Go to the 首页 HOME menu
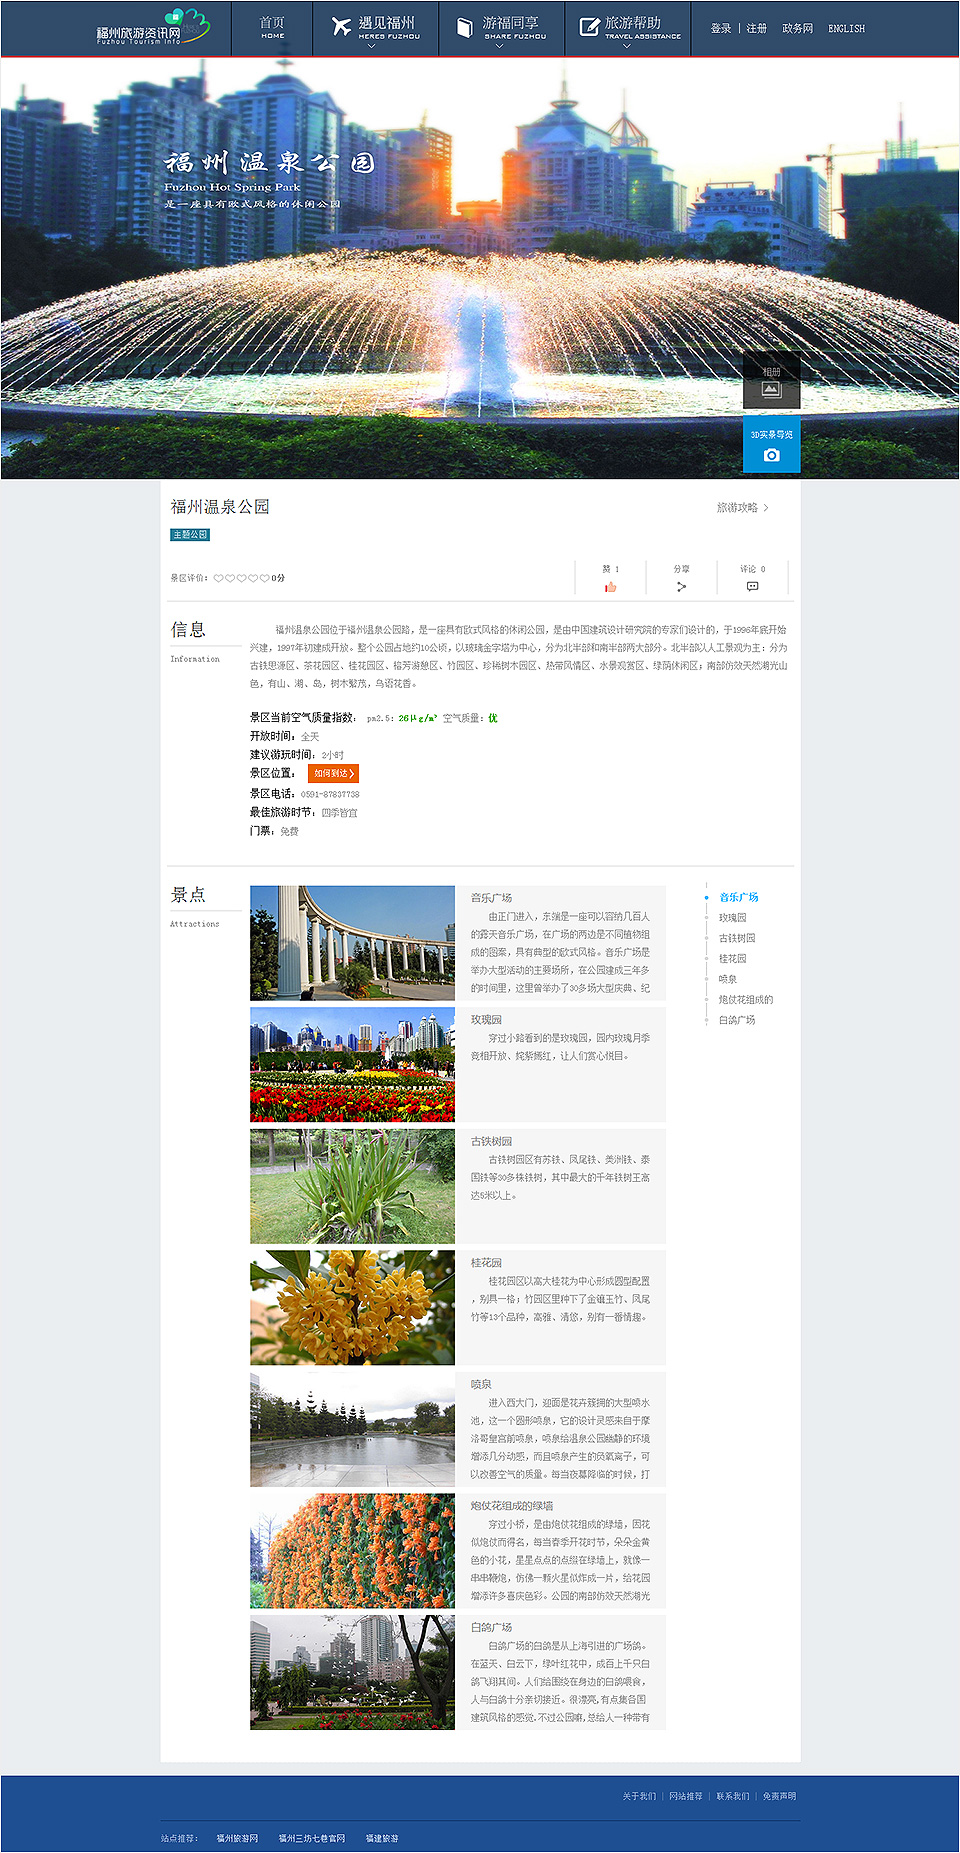Screen dimensions: 960x1853 point(272,28)
